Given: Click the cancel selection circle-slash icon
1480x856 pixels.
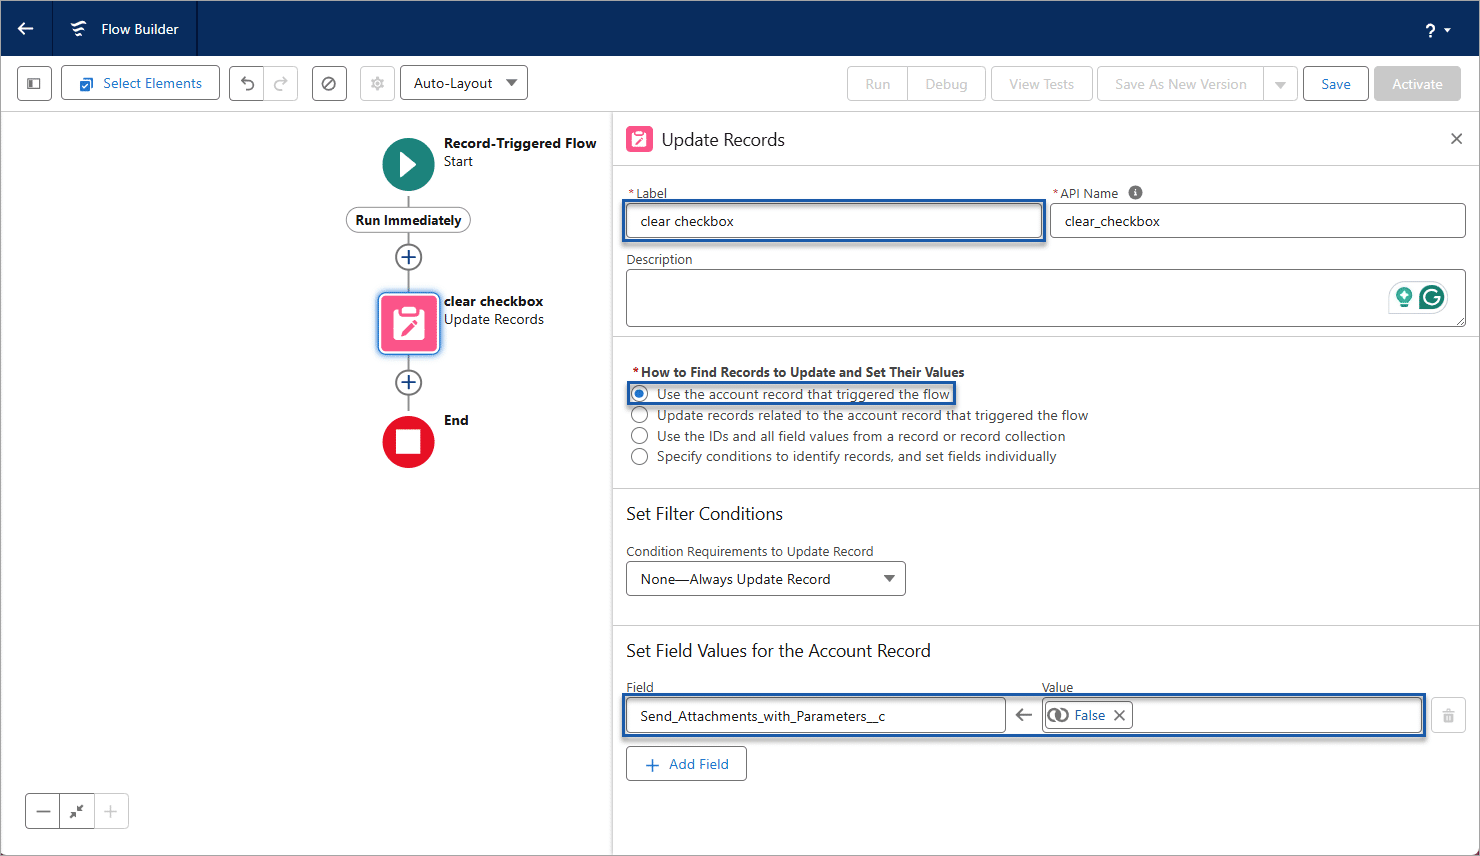Looking at the screenshot, I should click(x=329, y=84).
